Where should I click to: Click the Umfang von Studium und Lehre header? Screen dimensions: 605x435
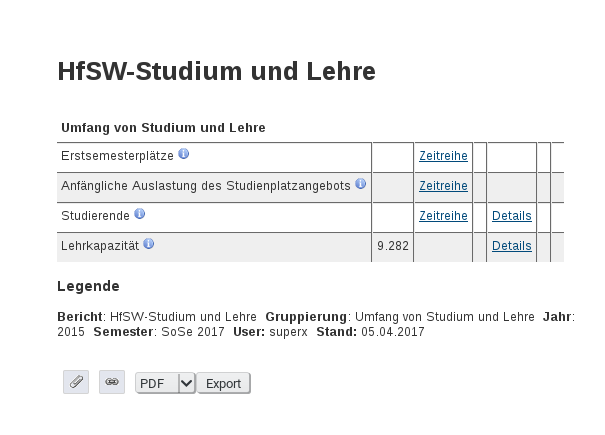click(163, 128)
